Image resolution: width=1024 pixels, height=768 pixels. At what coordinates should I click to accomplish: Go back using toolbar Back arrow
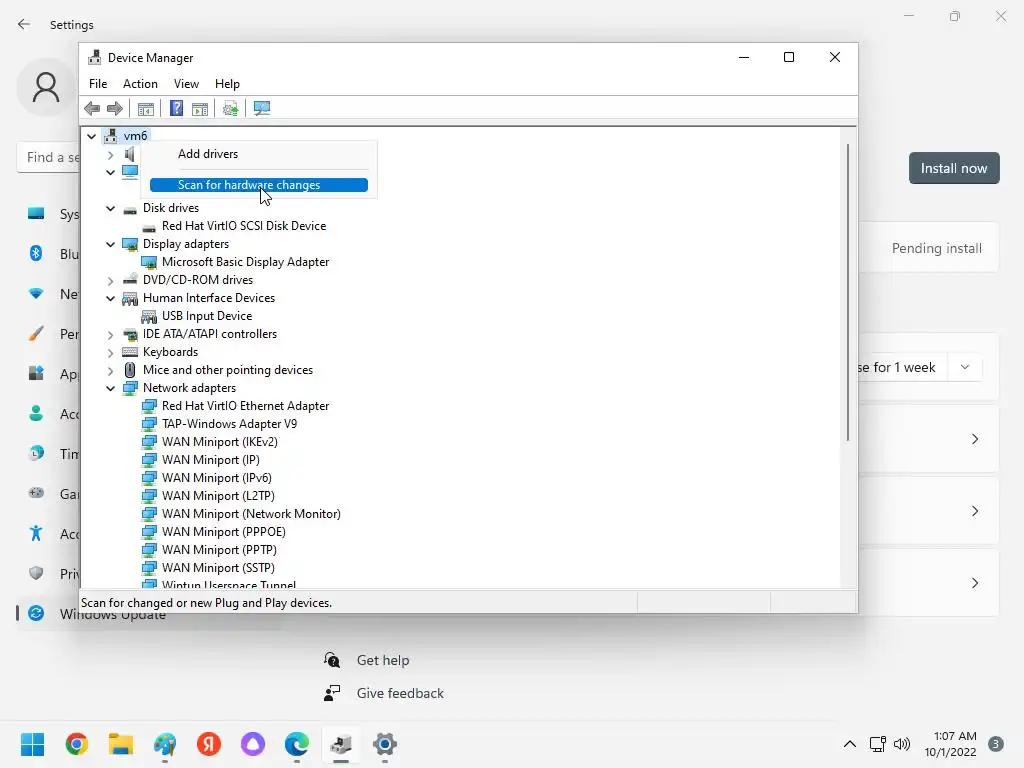pos(92,108)
